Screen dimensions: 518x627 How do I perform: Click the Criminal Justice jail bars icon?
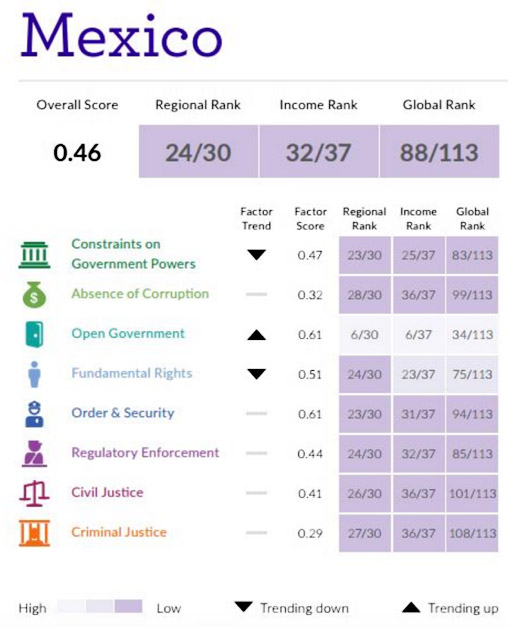tap(34, 533)
